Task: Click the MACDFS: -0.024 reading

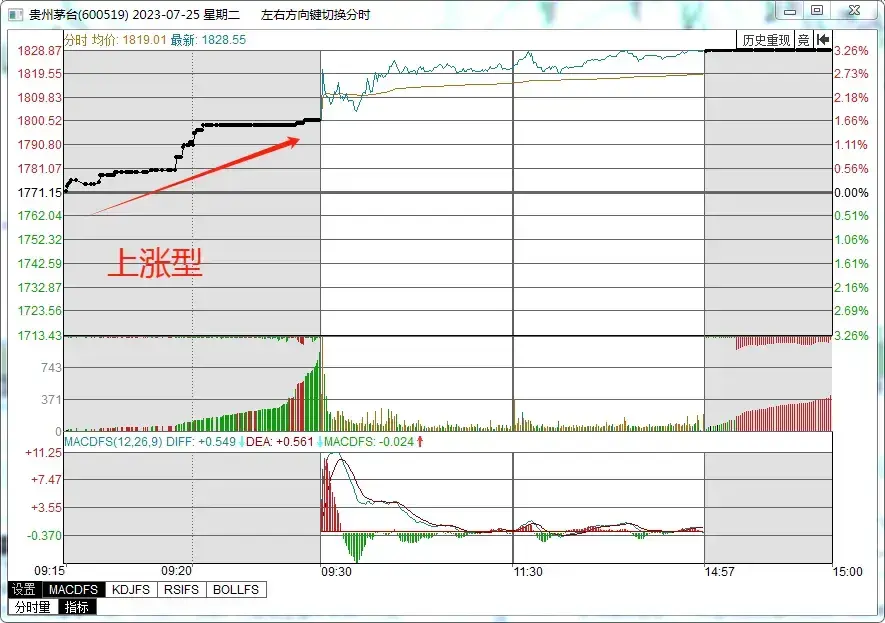Action: 369,442
